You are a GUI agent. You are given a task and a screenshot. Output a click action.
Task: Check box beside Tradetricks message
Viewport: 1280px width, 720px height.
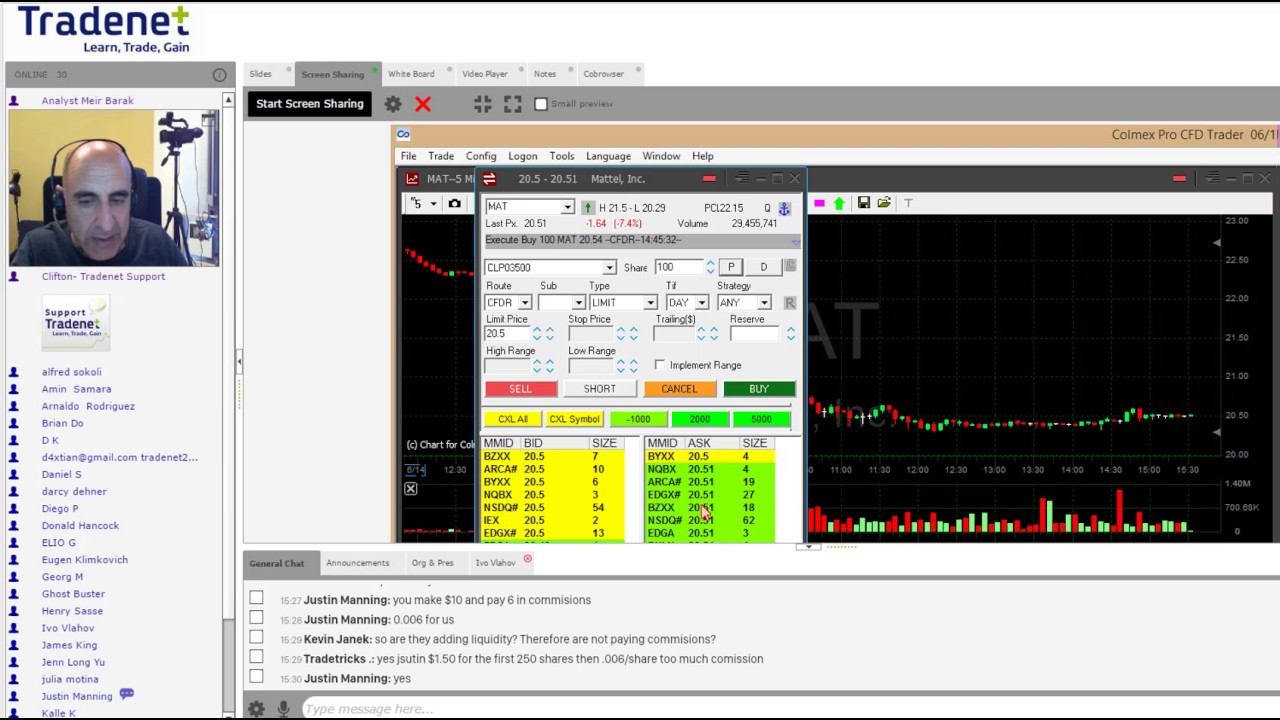(x=256, y=658)
